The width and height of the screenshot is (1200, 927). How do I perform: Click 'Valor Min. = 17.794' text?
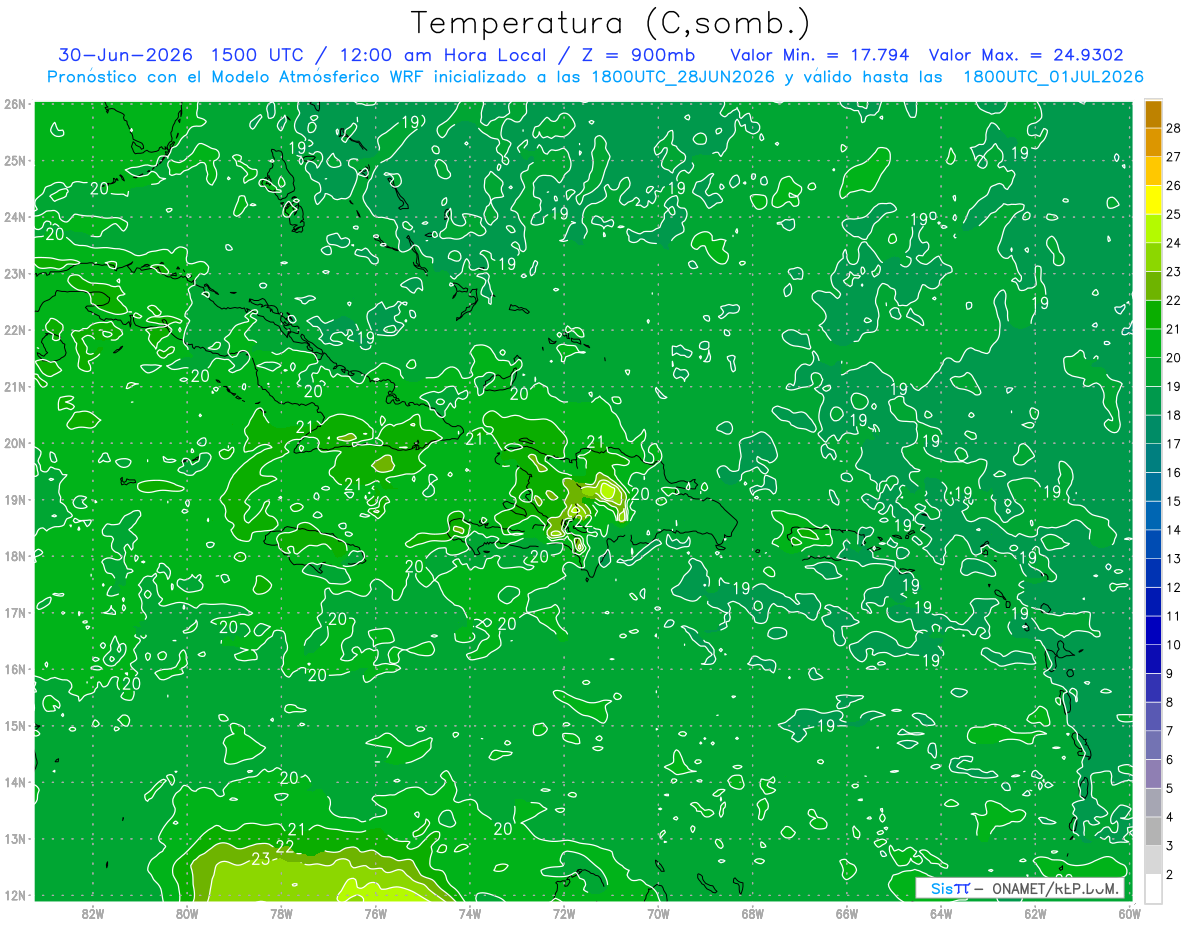820,55
